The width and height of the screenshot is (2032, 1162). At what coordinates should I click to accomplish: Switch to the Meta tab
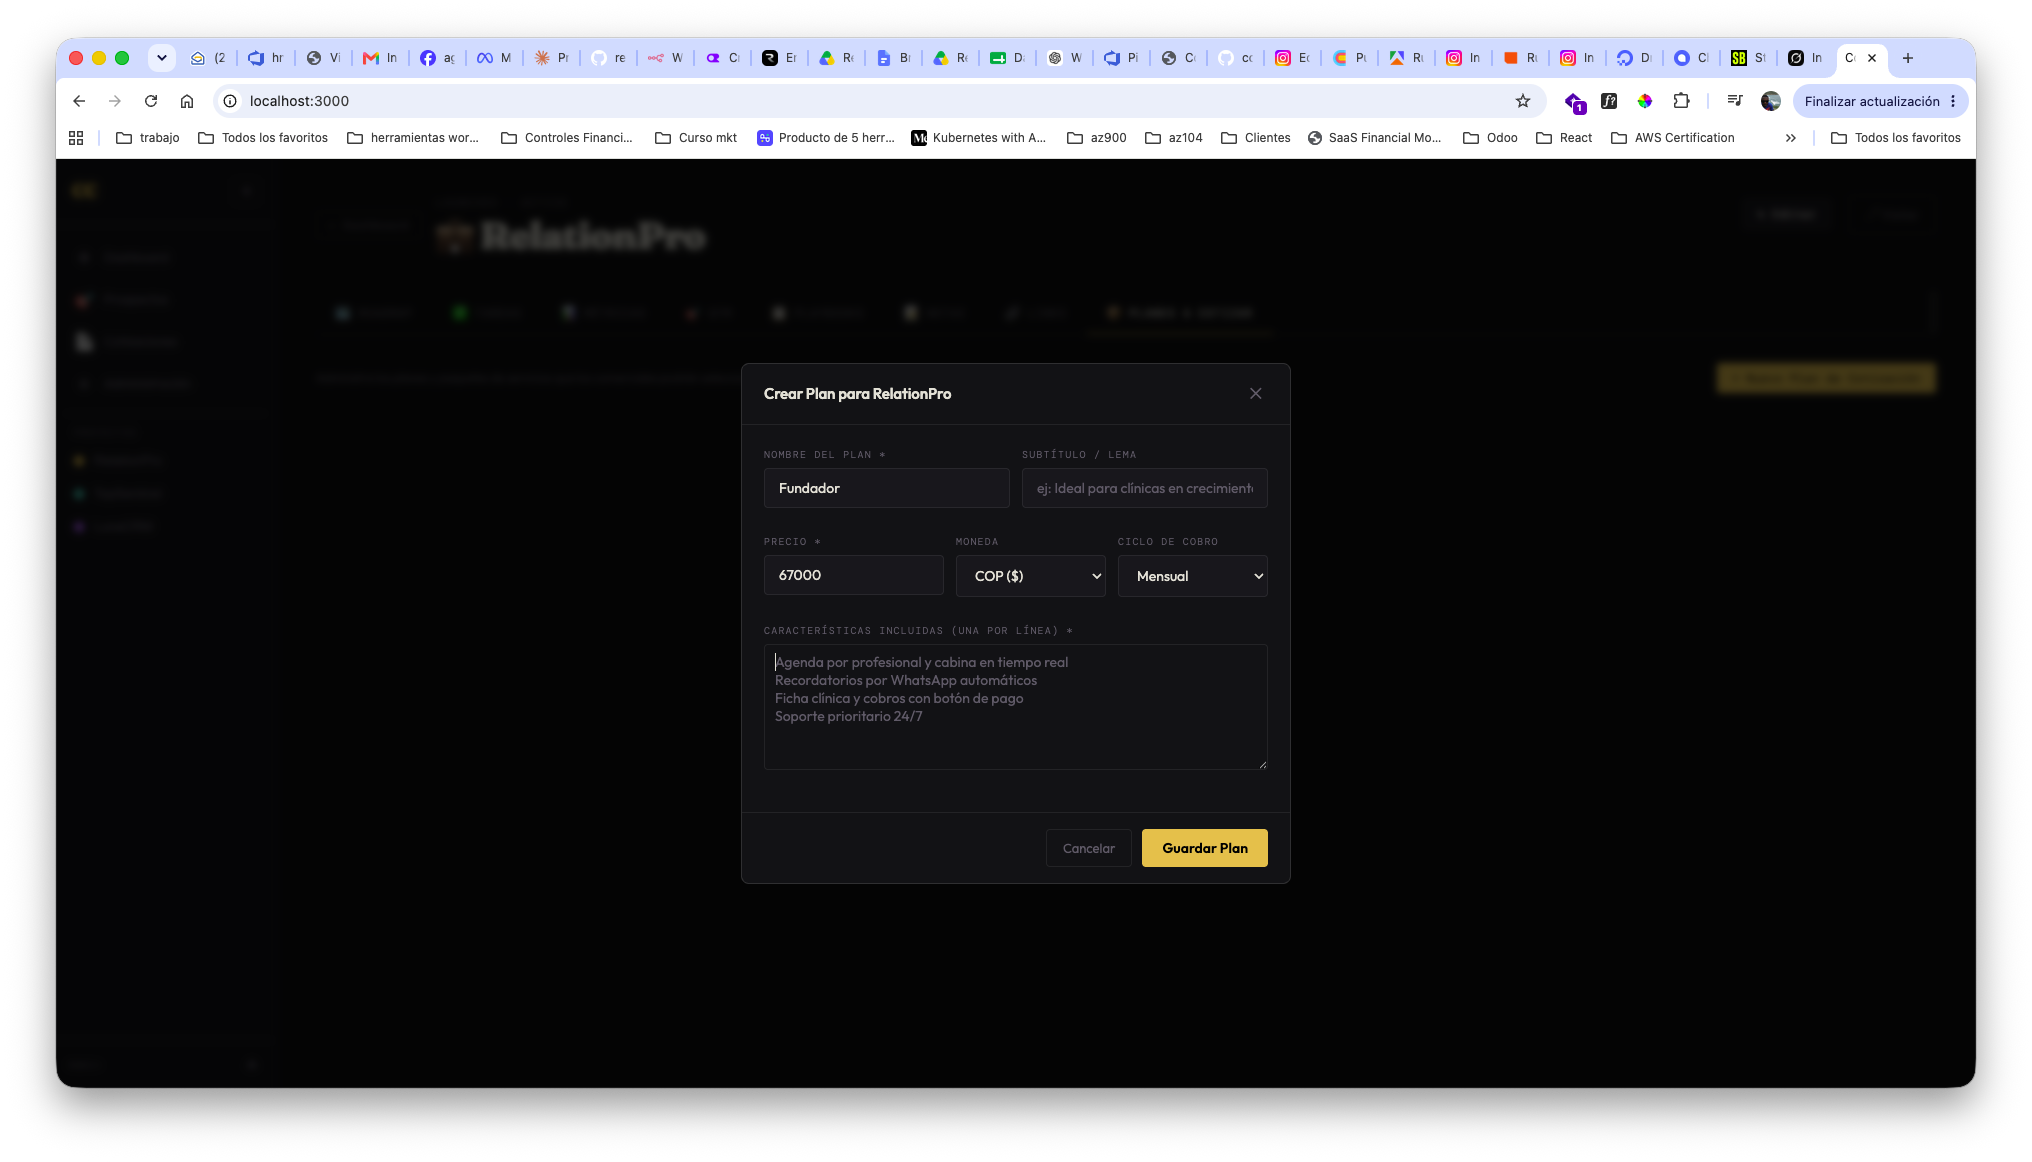494,58
